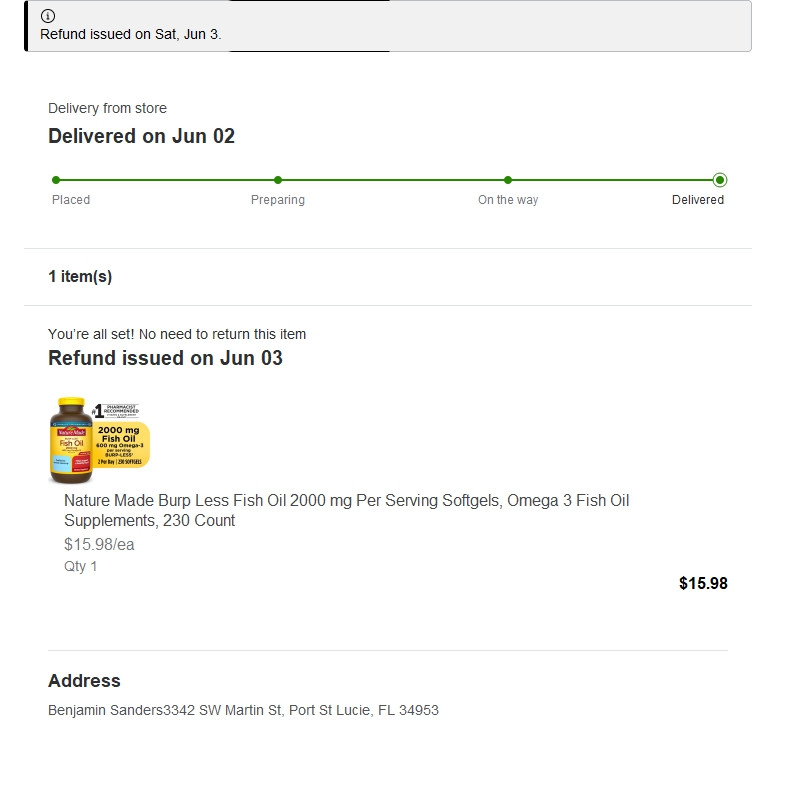Image resolution: width=800 pixels, height=786 pixels.
Task: Click the "Delivered" status label
Action: (698, 200)
